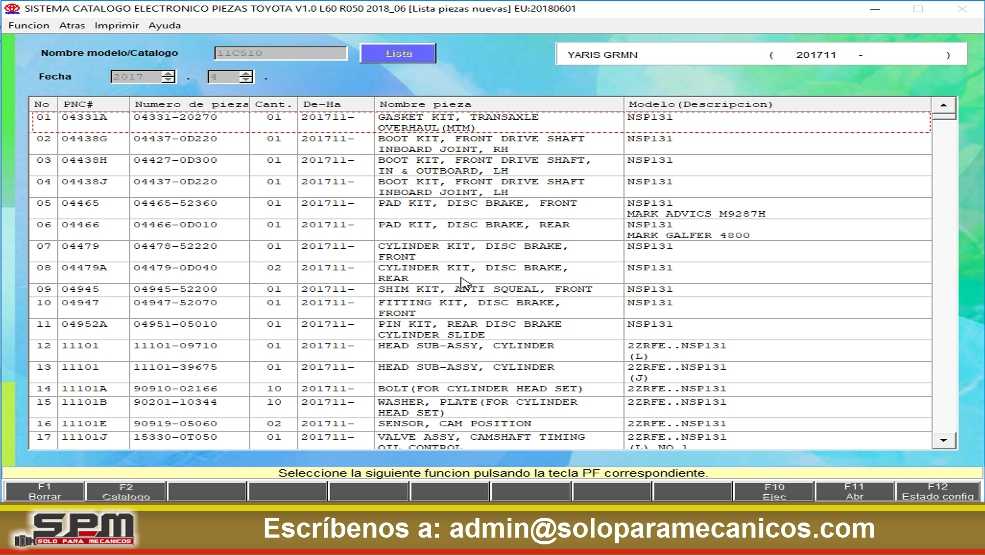985x555 pixels.
Task: Click the blue Lista button
Action: coord(398,53)
